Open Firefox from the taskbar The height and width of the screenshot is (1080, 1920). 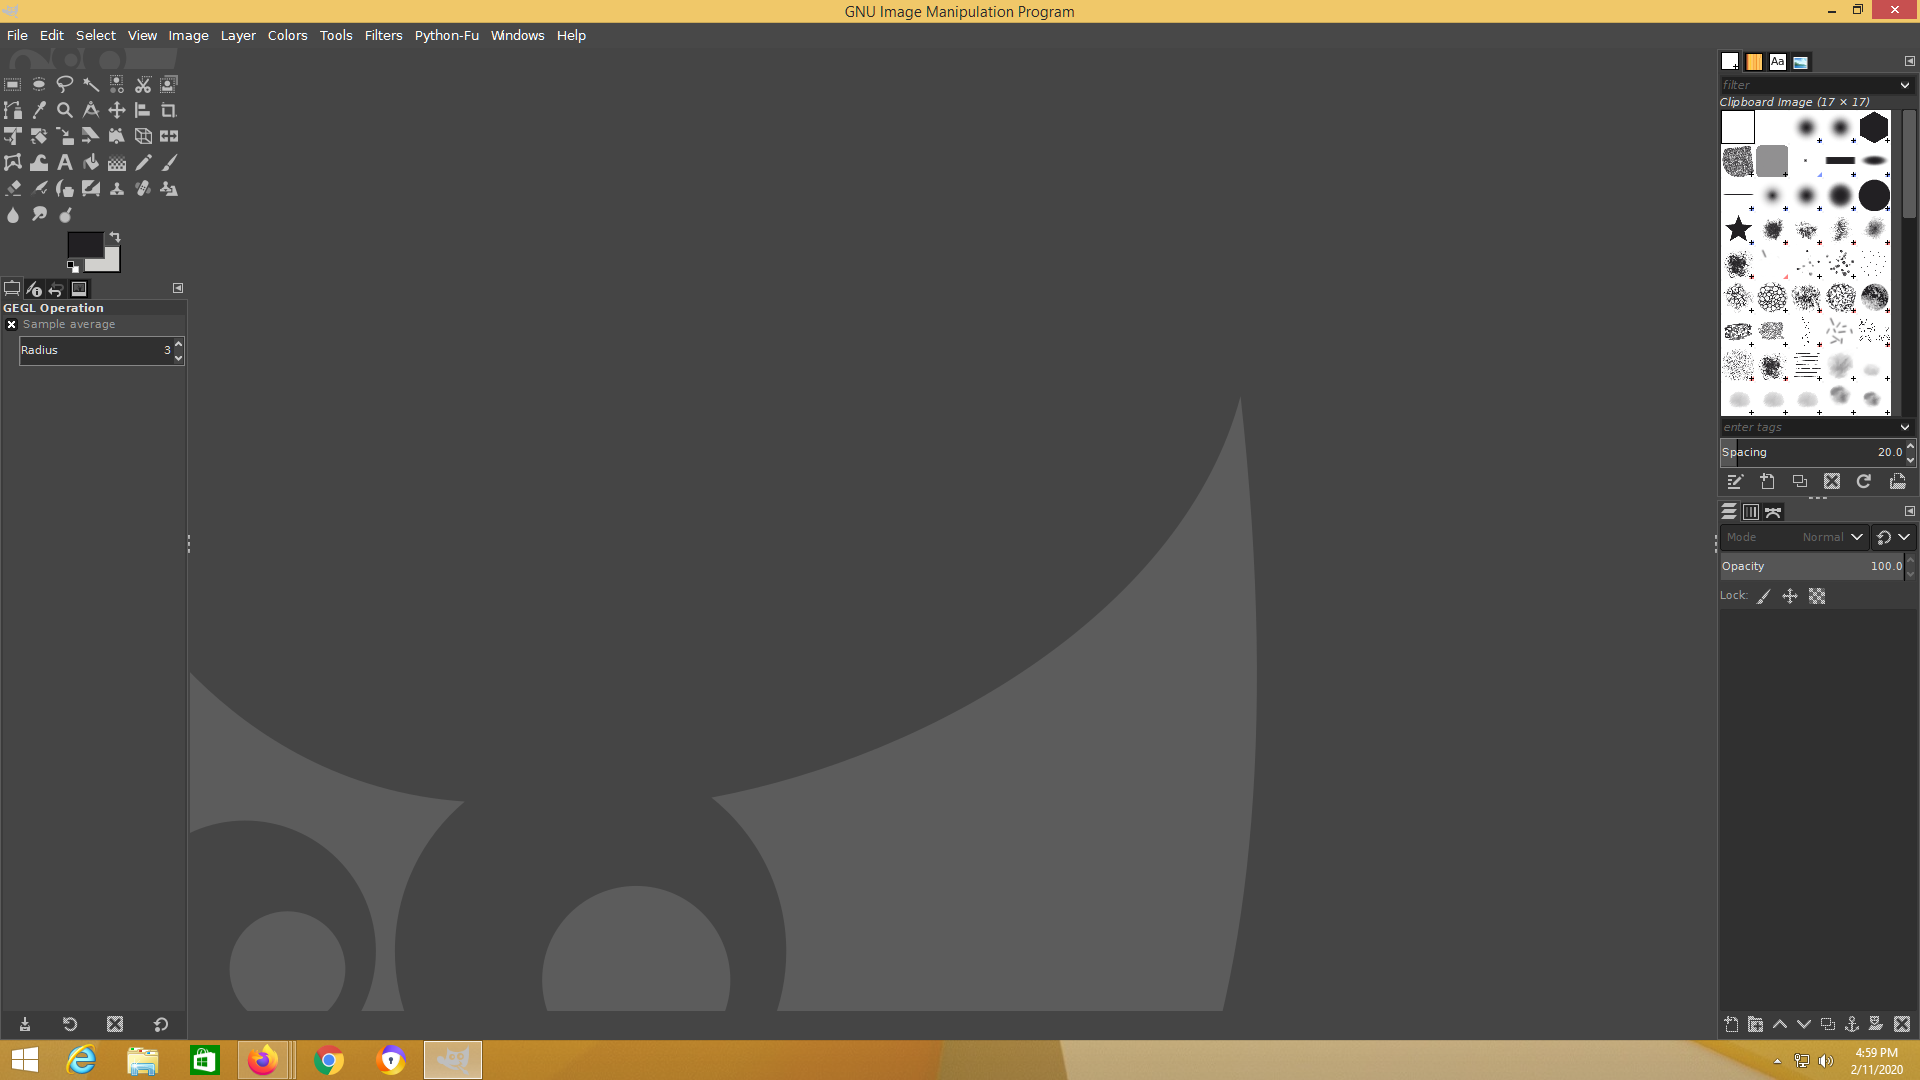tap(263, 1060)
